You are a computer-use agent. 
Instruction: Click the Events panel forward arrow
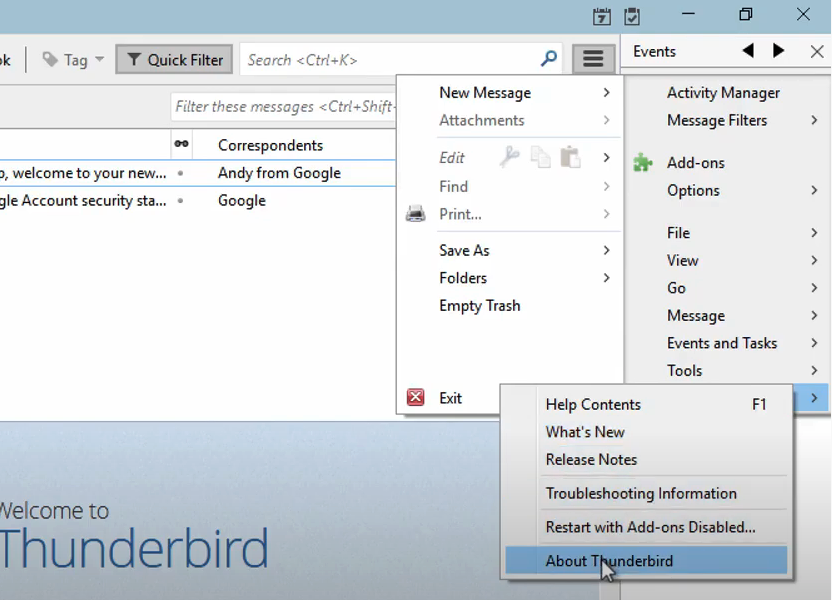click(x=779, y=51)
